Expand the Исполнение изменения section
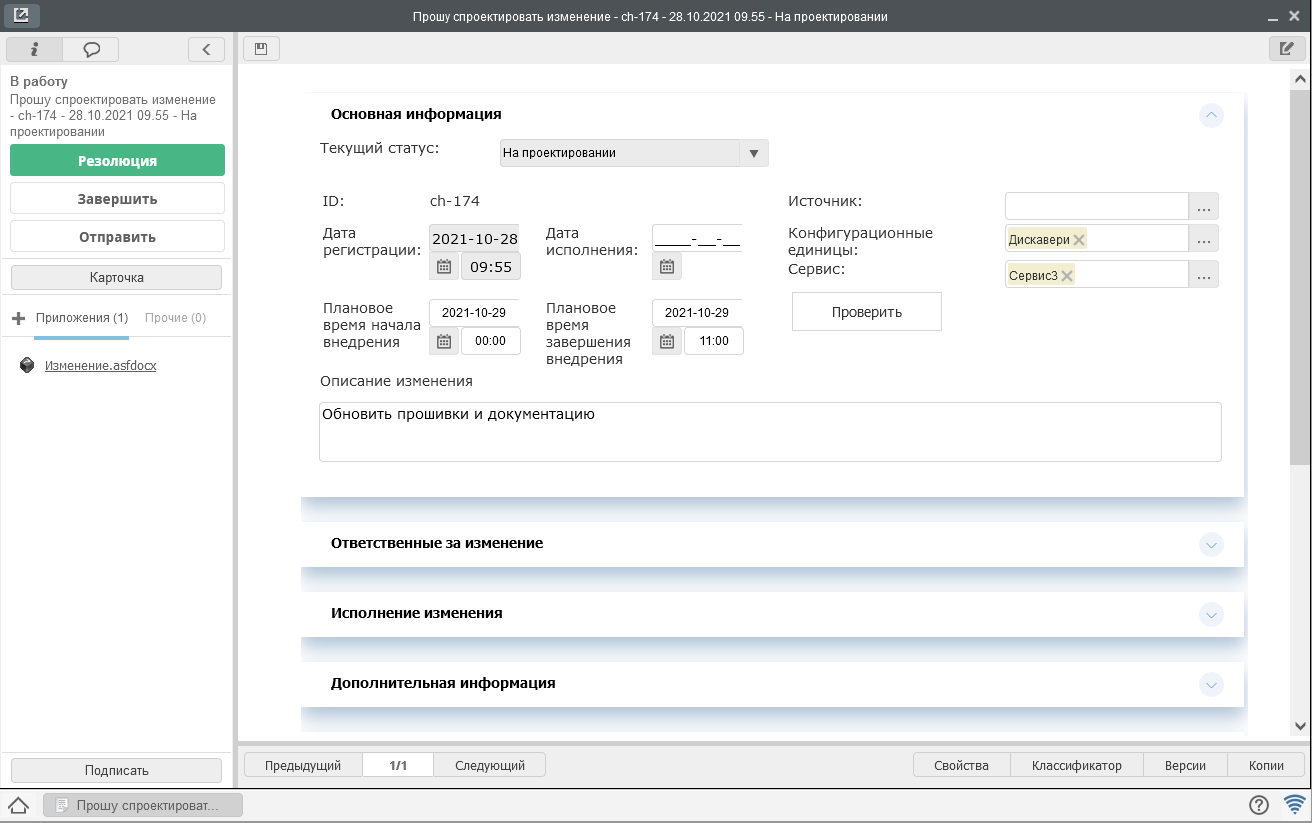This screenshot has height=823, width=1312. pyautogui.click(x=1211, y=615)
